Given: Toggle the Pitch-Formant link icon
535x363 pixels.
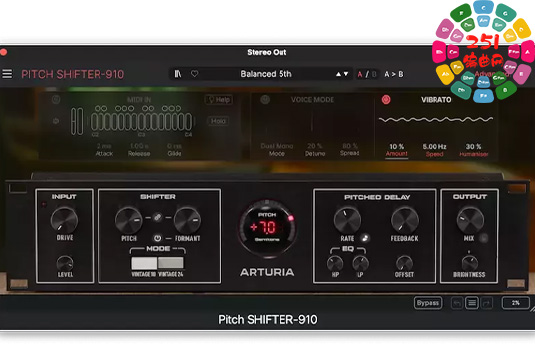Looking at the screenshot, I should pyautogui.click(x=158, y=217).
